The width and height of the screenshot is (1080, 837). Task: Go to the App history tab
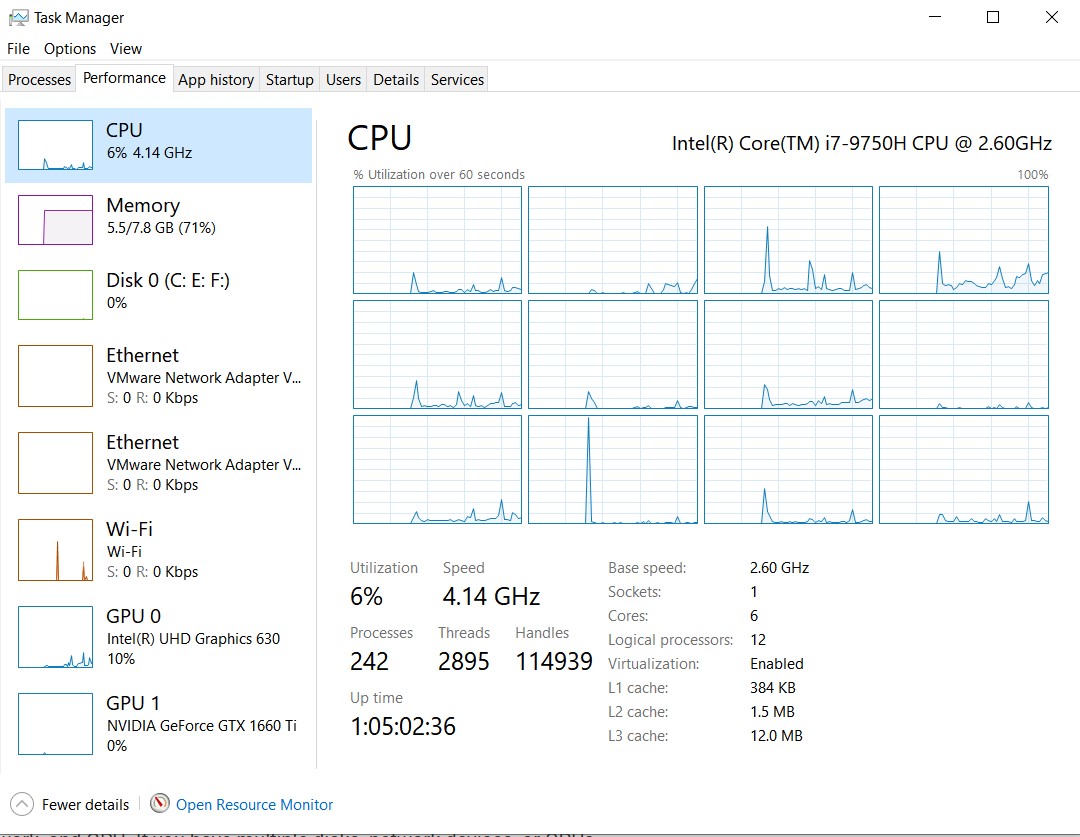pyautogui.click(x=216, y=80)
